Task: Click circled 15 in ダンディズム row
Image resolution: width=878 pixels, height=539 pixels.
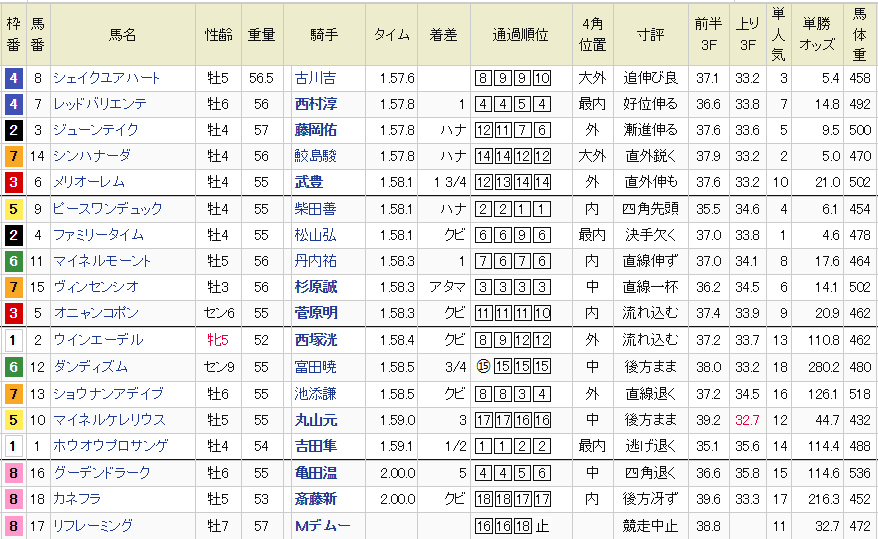Action: (x=482, y=367)
